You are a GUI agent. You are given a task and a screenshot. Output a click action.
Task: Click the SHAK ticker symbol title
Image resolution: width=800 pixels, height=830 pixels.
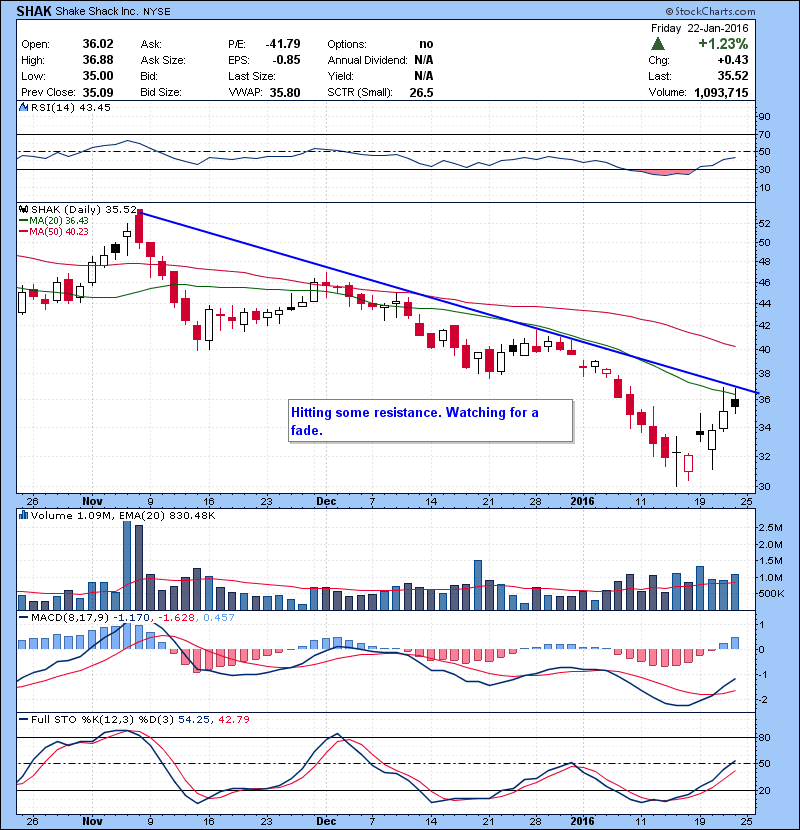coord(34,11)
